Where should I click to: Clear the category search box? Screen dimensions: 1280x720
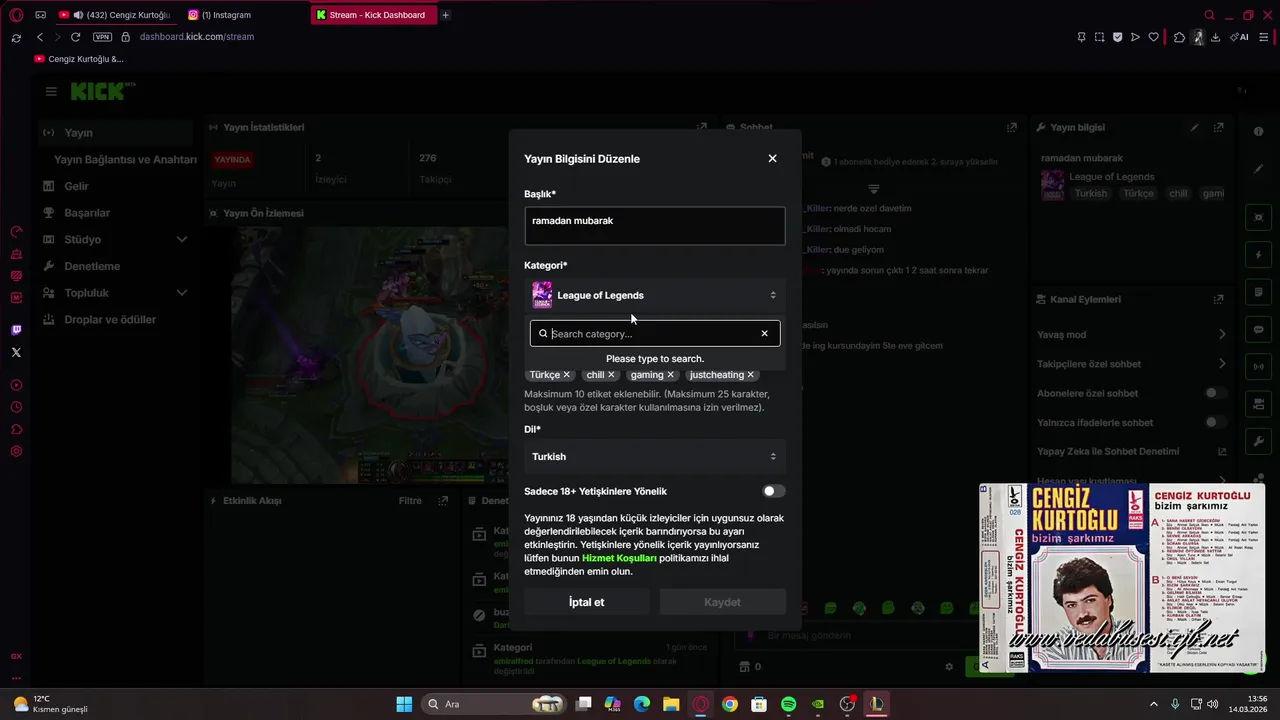[765, 334]
